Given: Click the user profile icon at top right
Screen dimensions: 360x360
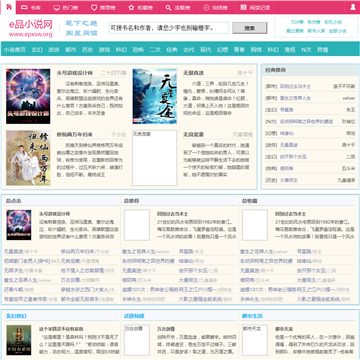Looking at the screenshot, I should 353,7.
